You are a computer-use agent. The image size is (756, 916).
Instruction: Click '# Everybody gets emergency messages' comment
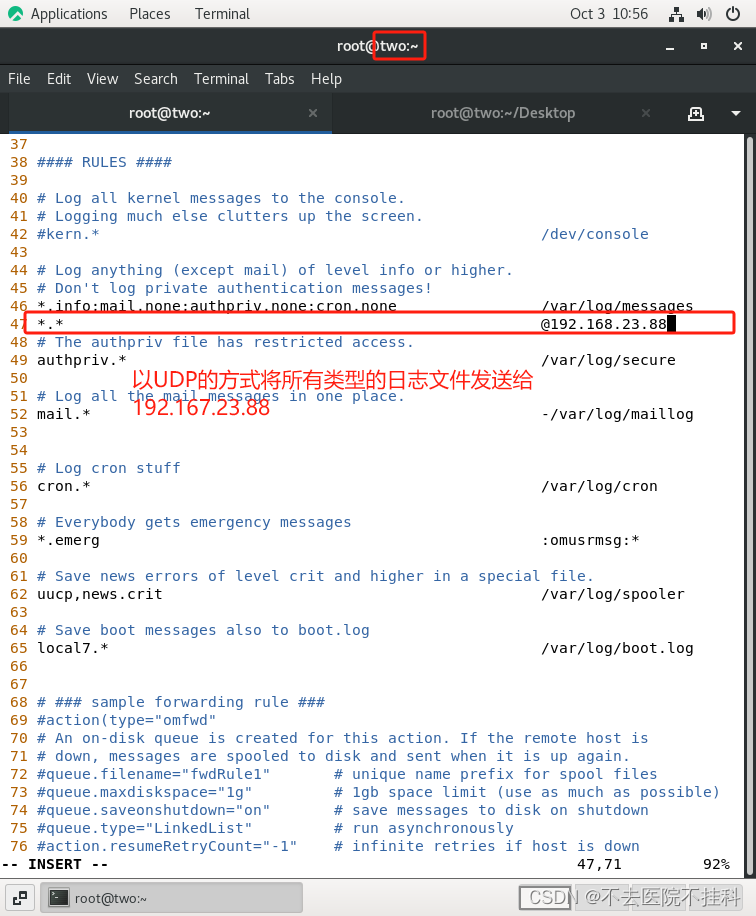(194, 522)
